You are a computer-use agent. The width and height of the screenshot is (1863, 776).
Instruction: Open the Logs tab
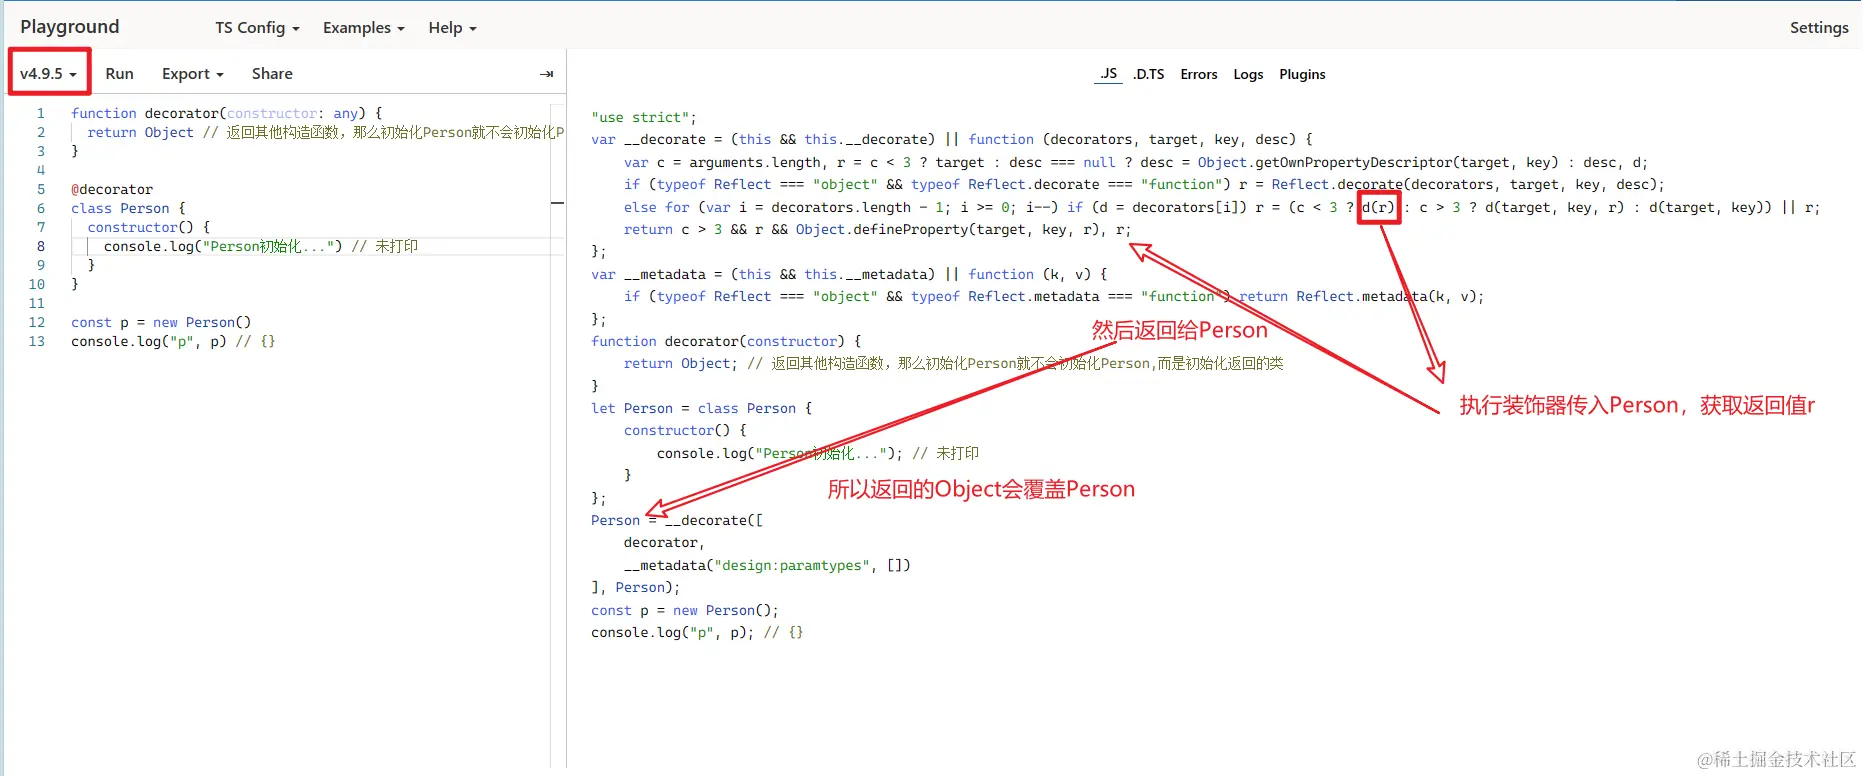[1248, 74]
